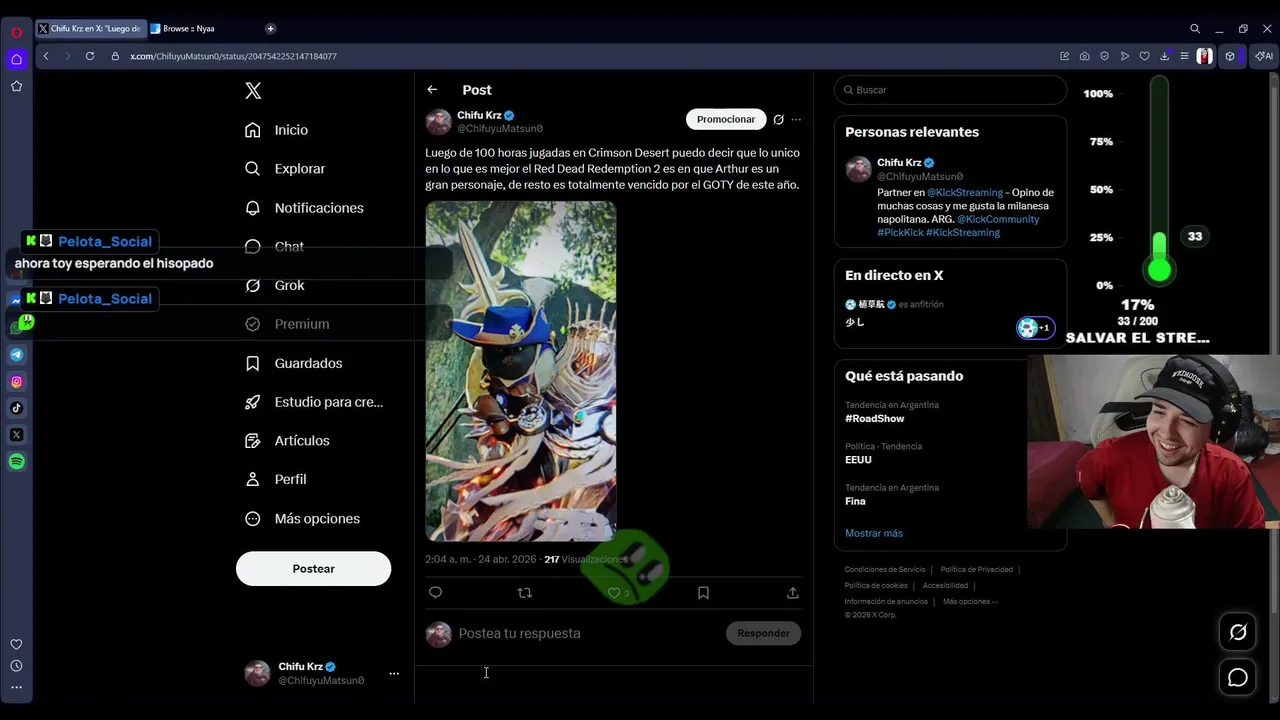
Task: Click the Postear button
Action: click(x=313, y=568)
